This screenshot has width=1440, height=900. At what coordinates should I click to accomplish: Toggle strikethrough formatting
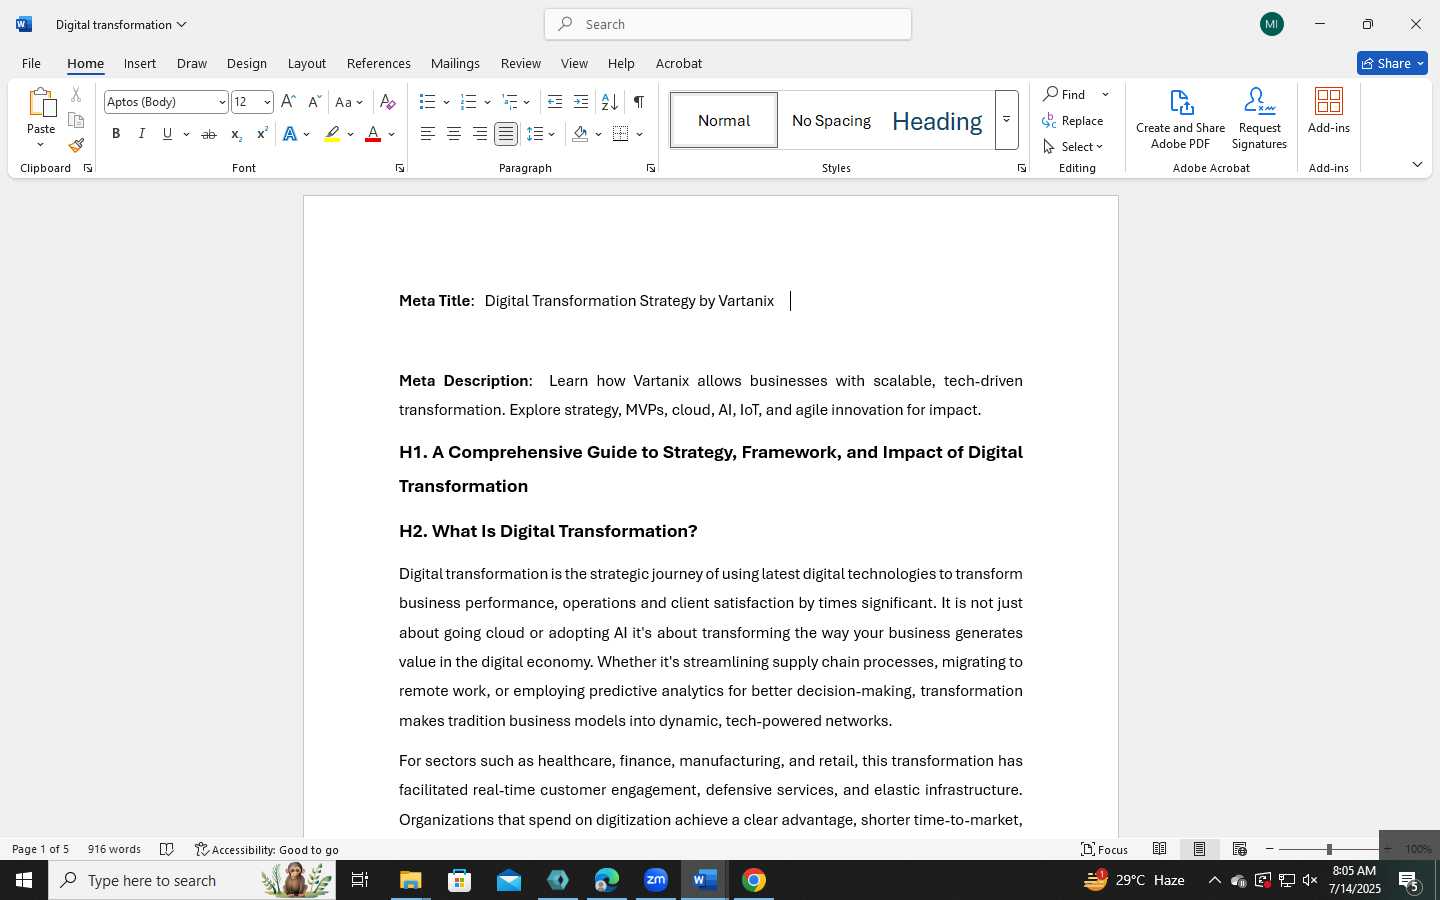[208, 134]
